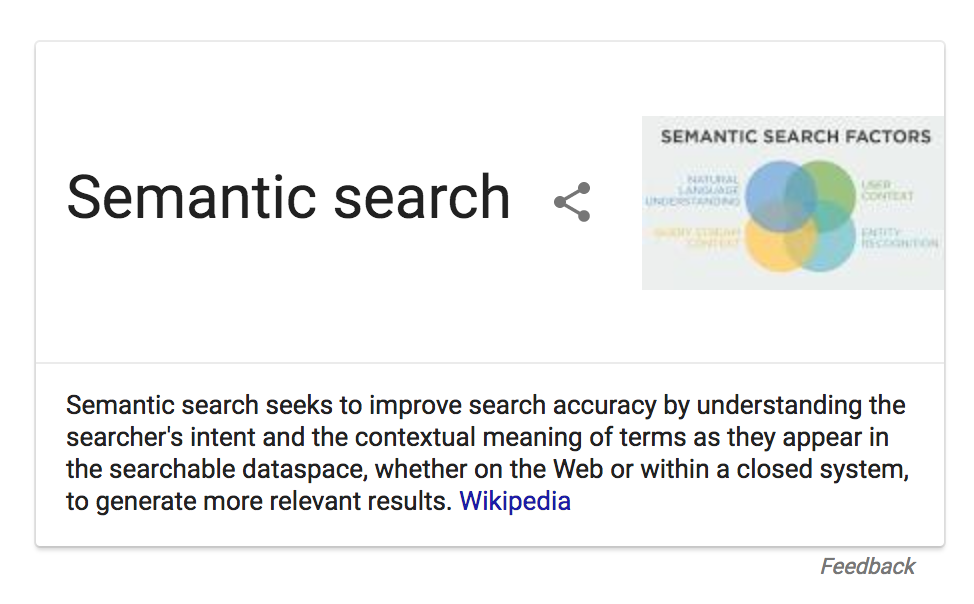
Task: Click the "User Context" diagram label
Action: (887, 190)
